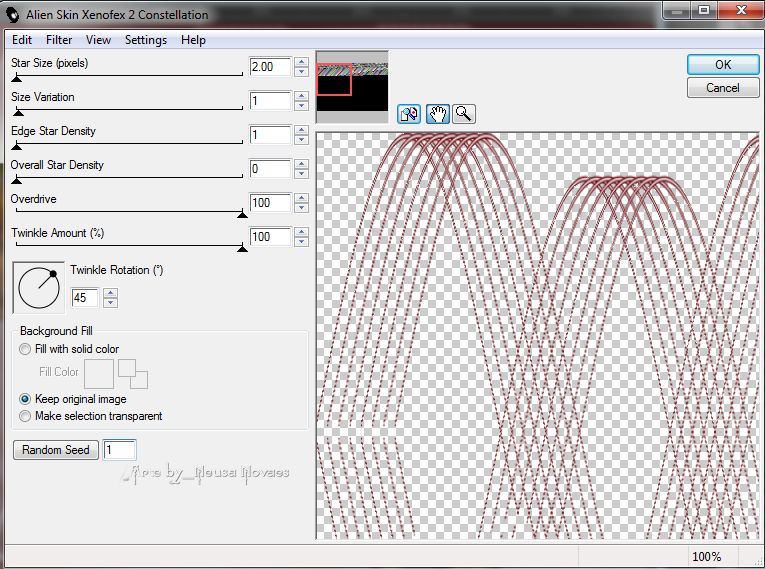Confirm the effect with OK
The width and height of the screenshot is (765, 569).
click(723, 65)
